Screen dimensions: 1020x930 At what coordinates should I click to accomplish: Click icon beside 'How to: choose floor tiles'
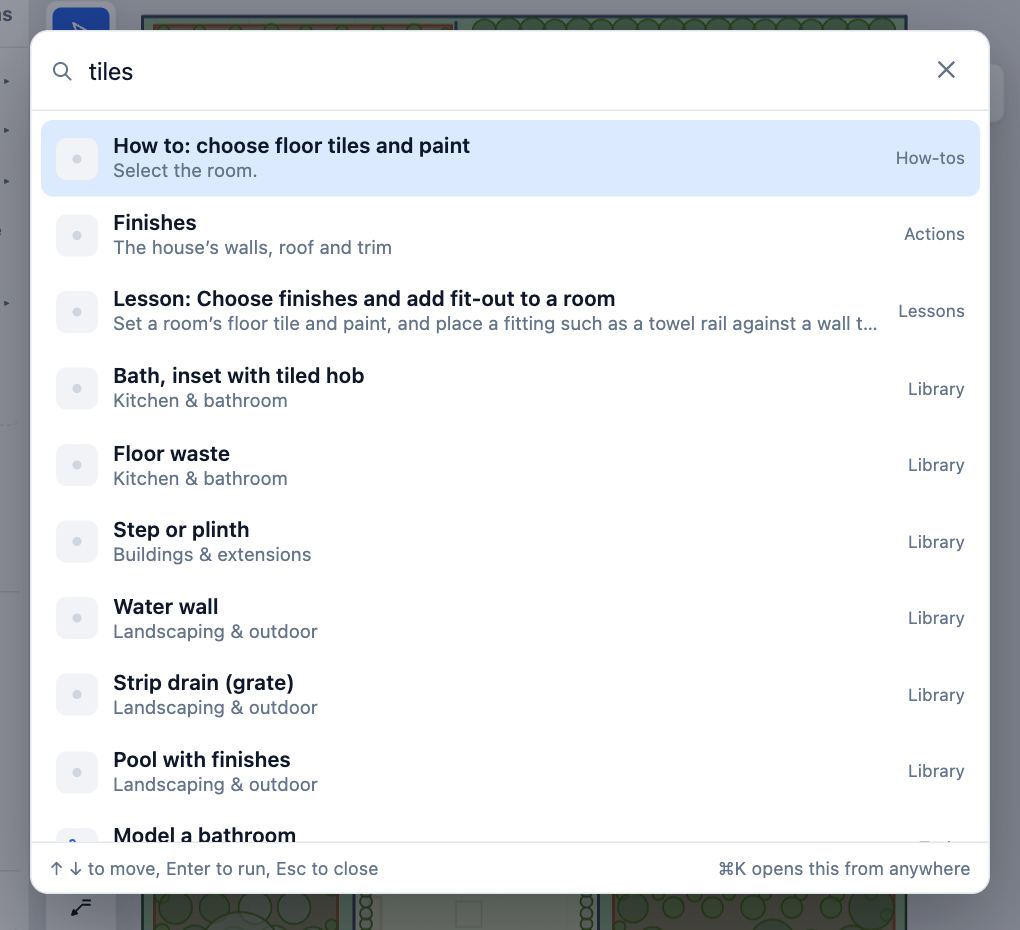pyautogui.click(x=77, y=159)
